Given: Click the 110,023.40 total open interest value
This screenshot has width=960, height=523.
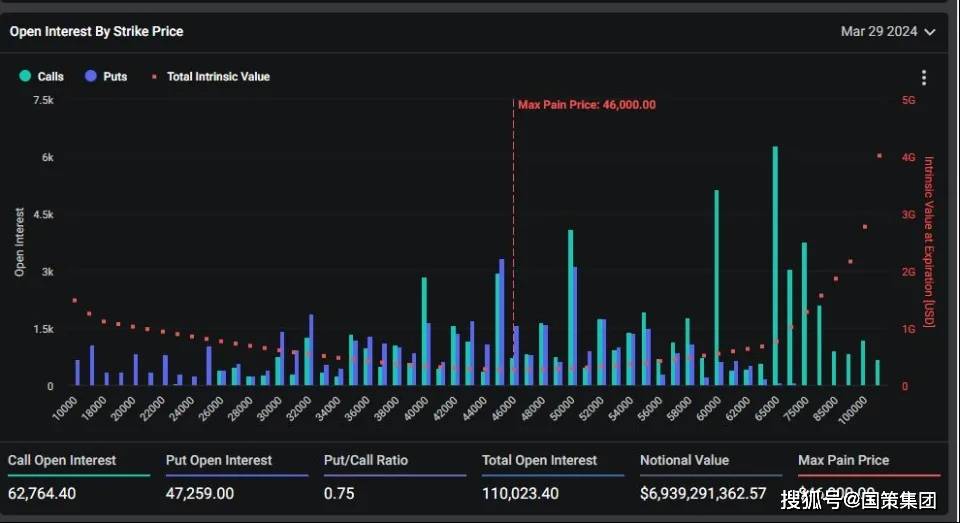Looking at the screenshot, I should [520, 494].
